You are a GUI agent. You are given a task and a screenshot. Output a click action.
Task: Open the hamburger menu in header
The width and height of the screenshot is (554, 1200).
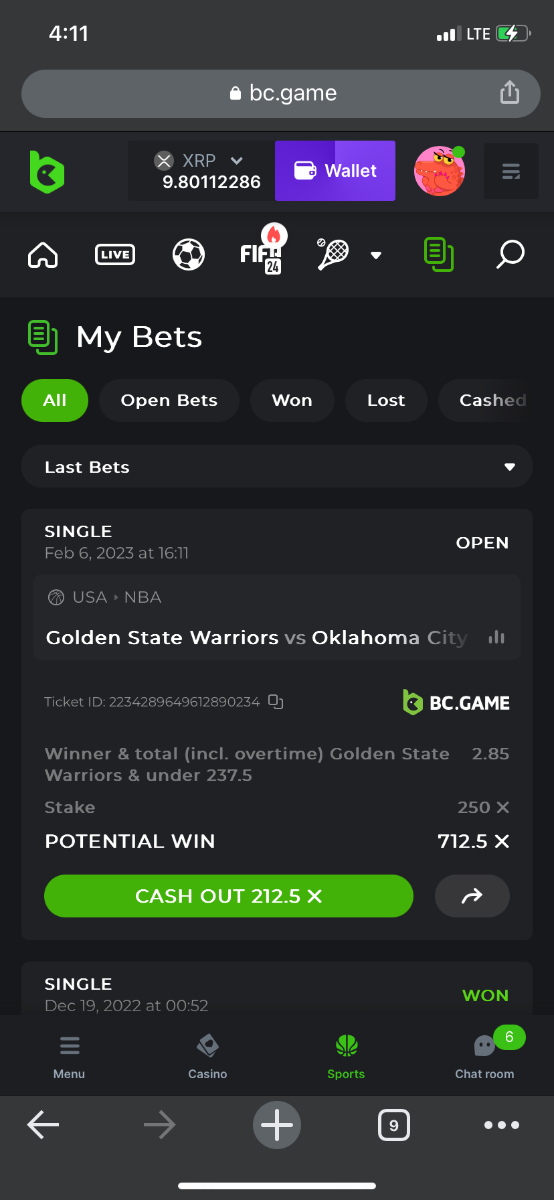(511, 171)
